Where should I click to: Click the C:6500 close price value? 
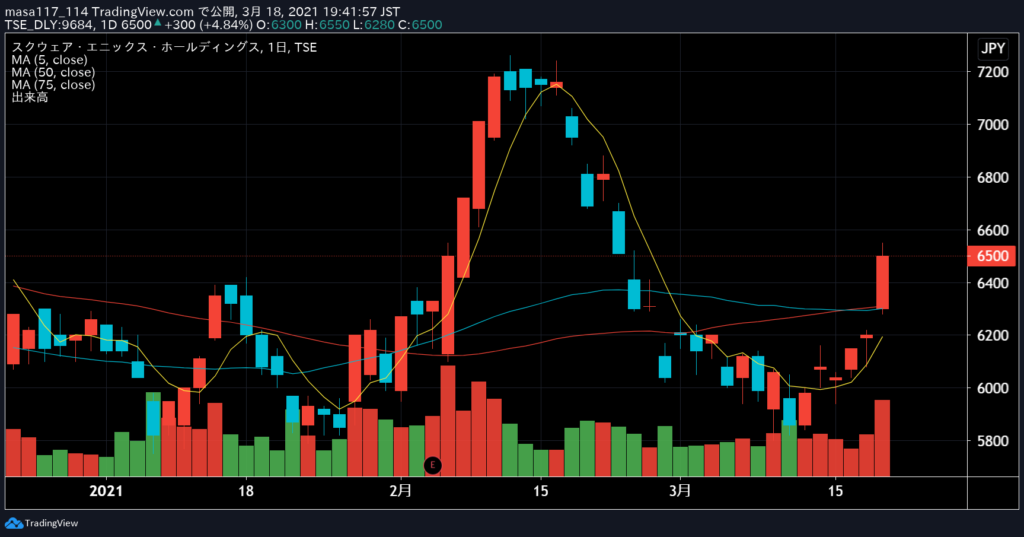tap(420, 25)
